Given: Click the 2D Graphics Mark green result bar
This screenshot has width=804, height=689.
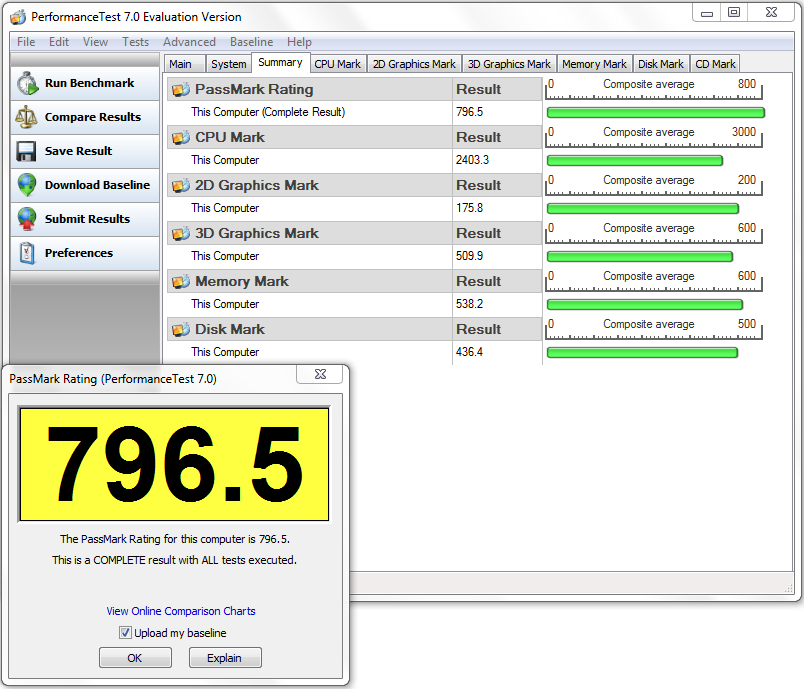Looking at the screenshot, I should tap(643, 209).
